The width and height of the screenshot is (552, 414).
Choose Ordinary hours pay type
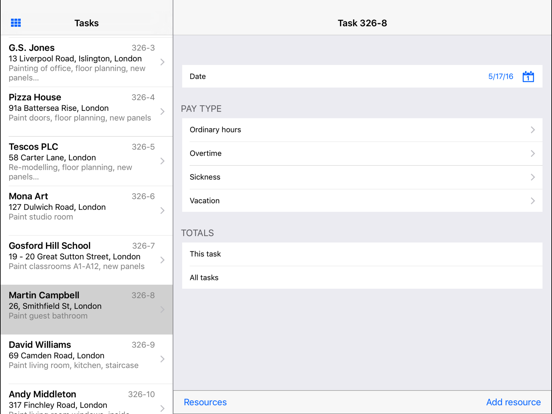[x=362, y=130]
